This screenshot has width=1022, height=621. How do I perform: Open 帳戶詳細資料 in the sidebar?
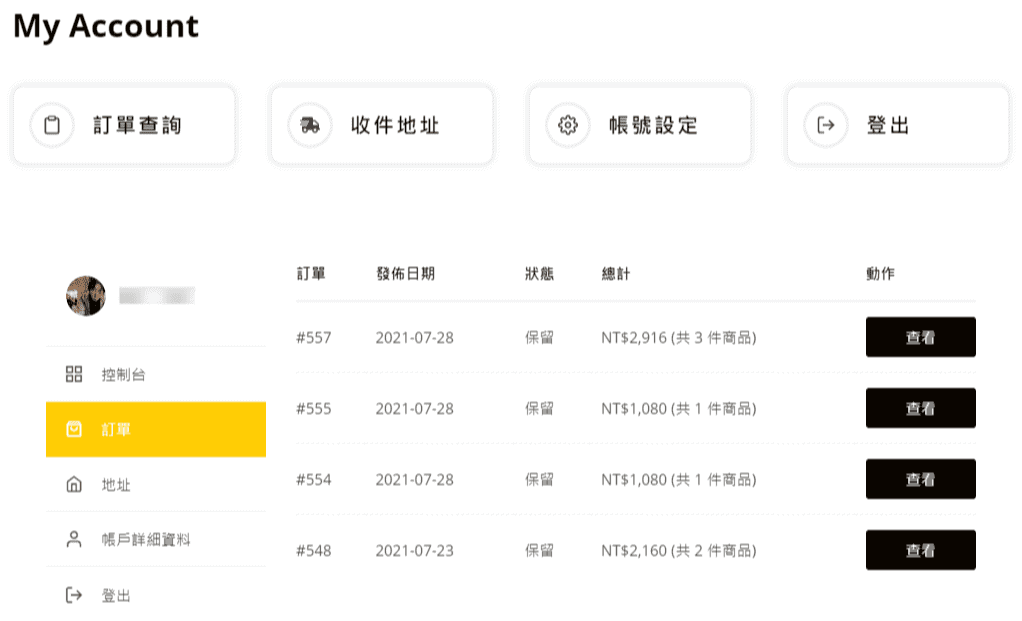pos(156,539)
